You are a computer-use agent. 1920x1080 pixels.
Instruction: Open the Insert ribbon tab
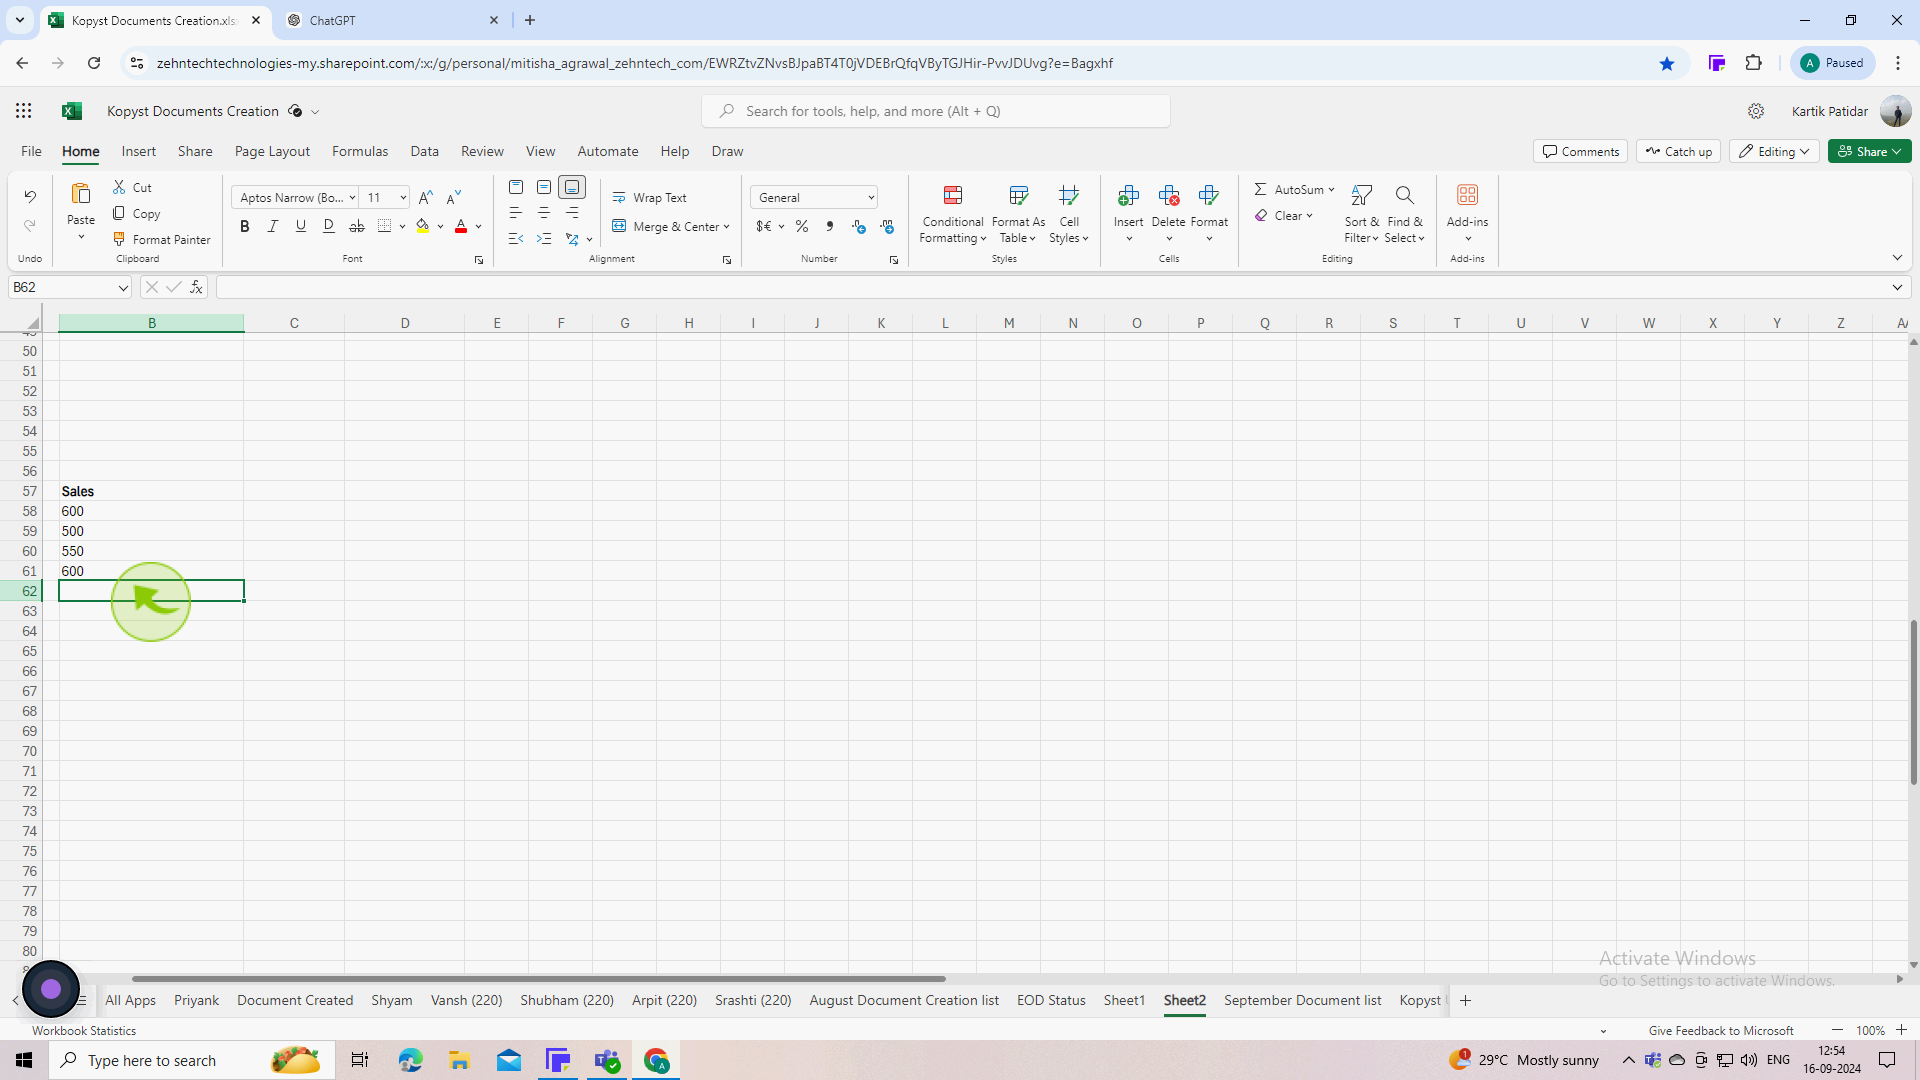coord(138,150)
